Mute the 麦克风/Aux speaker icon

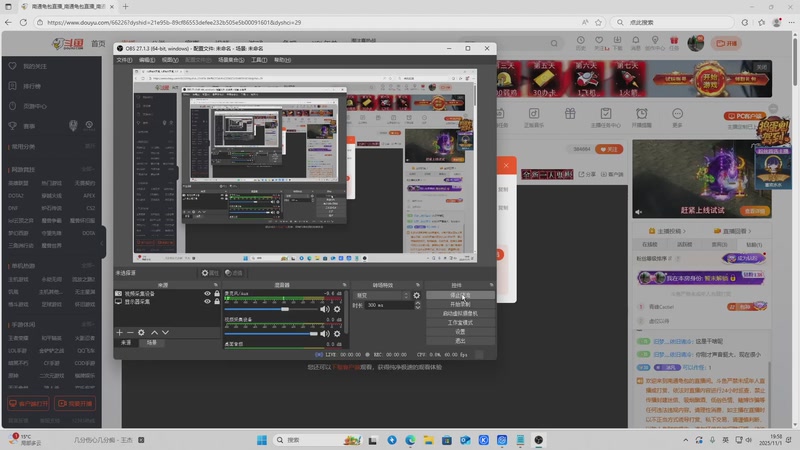(x=324, y=309)
